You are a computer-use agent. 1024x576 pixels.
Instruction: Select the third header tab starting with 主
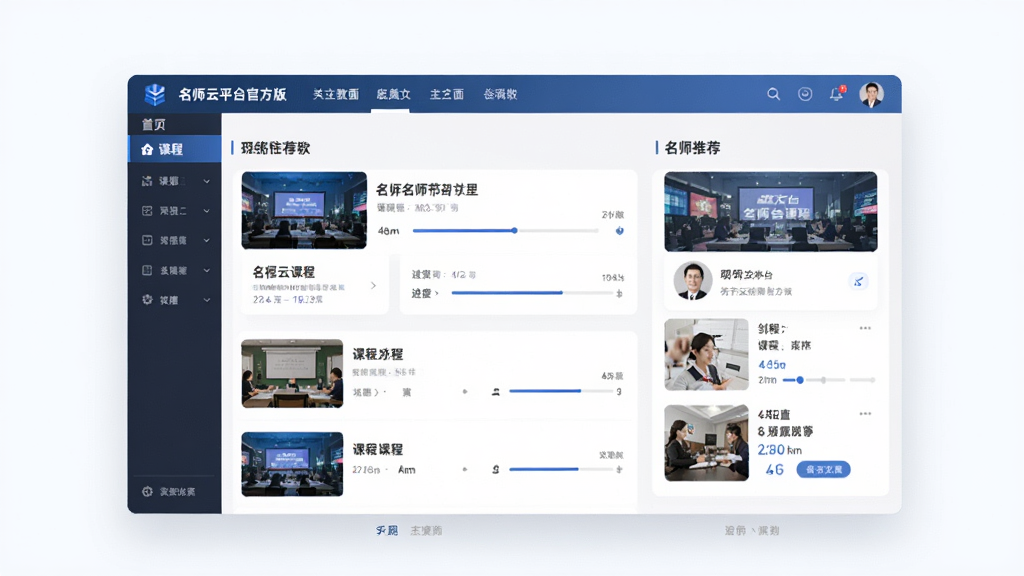pyautogui.click(x=447, y=94)
